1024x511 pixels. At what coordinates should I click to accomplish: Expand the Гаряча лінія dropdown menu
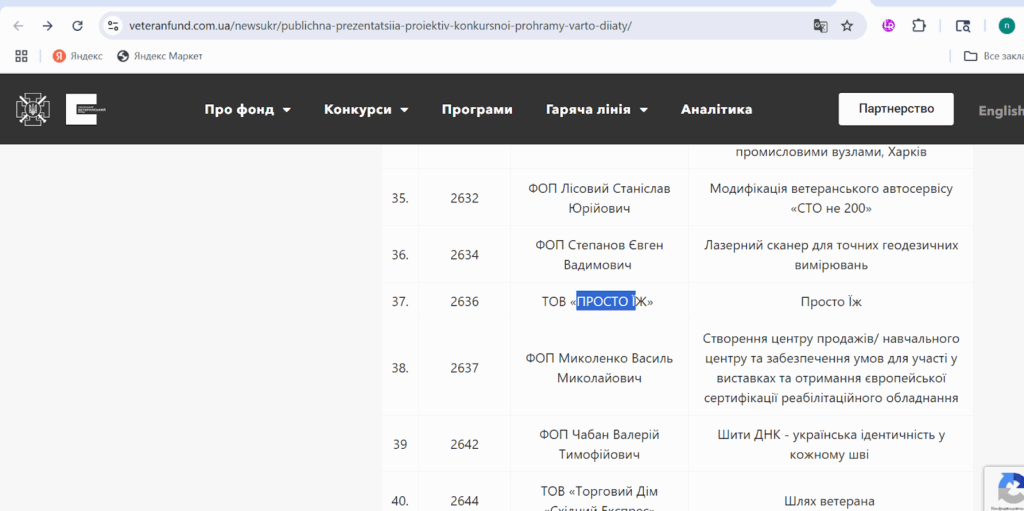click(x=596, y=110)
